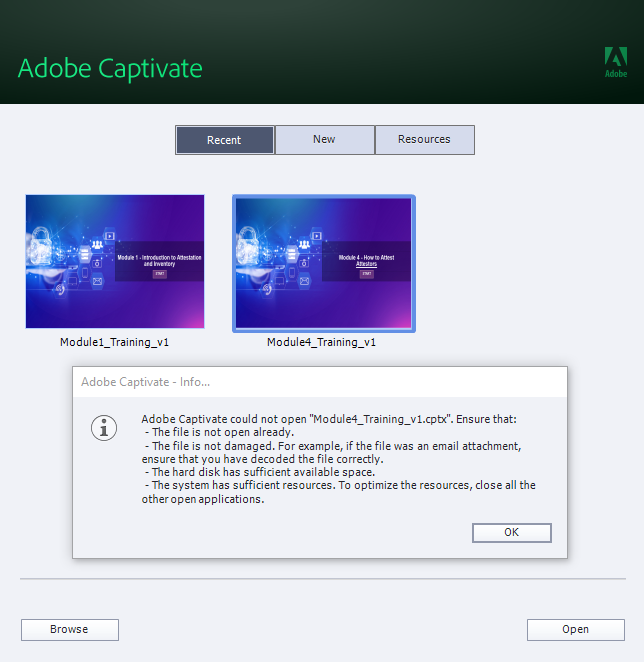Click the info icon in the dialog
Viewport: 644px width, 662px height.
pos(104,427)
